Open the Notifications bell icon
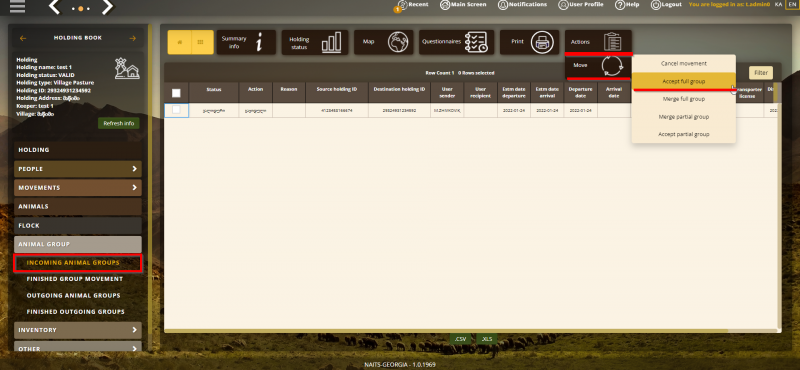Screen dimensions: 800x370 tap(503, 5)
